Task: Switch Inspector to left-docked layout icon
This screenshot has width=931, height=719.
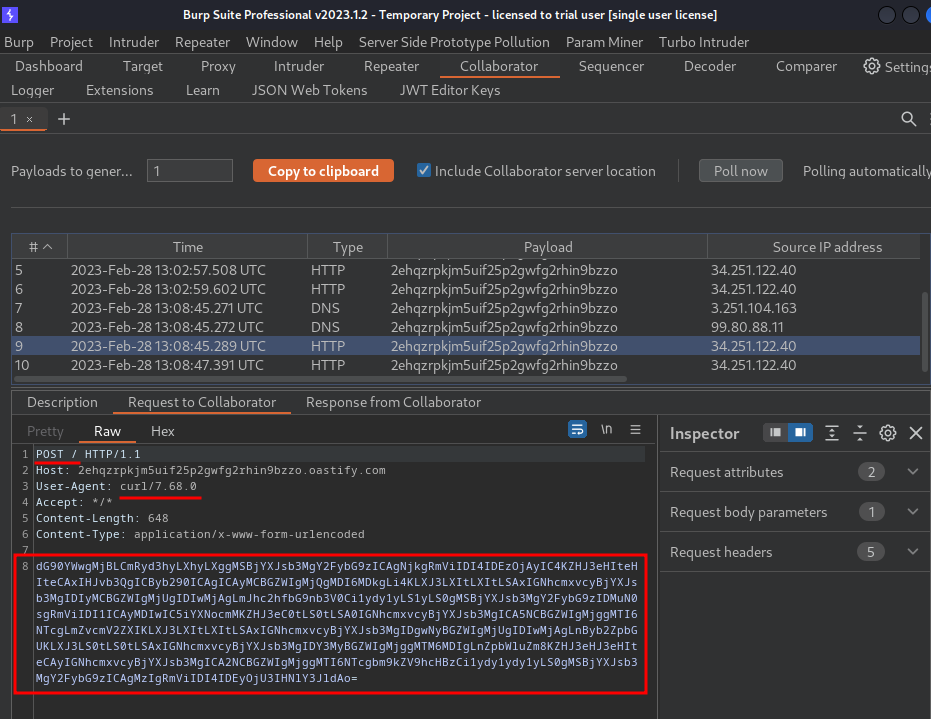Action: tap(775, 432)
